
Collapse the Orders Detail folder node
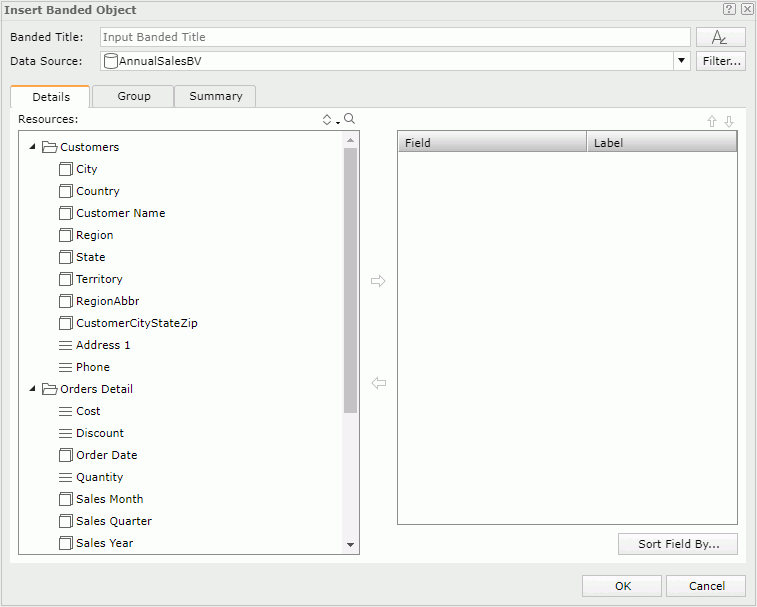click(33, 389)
